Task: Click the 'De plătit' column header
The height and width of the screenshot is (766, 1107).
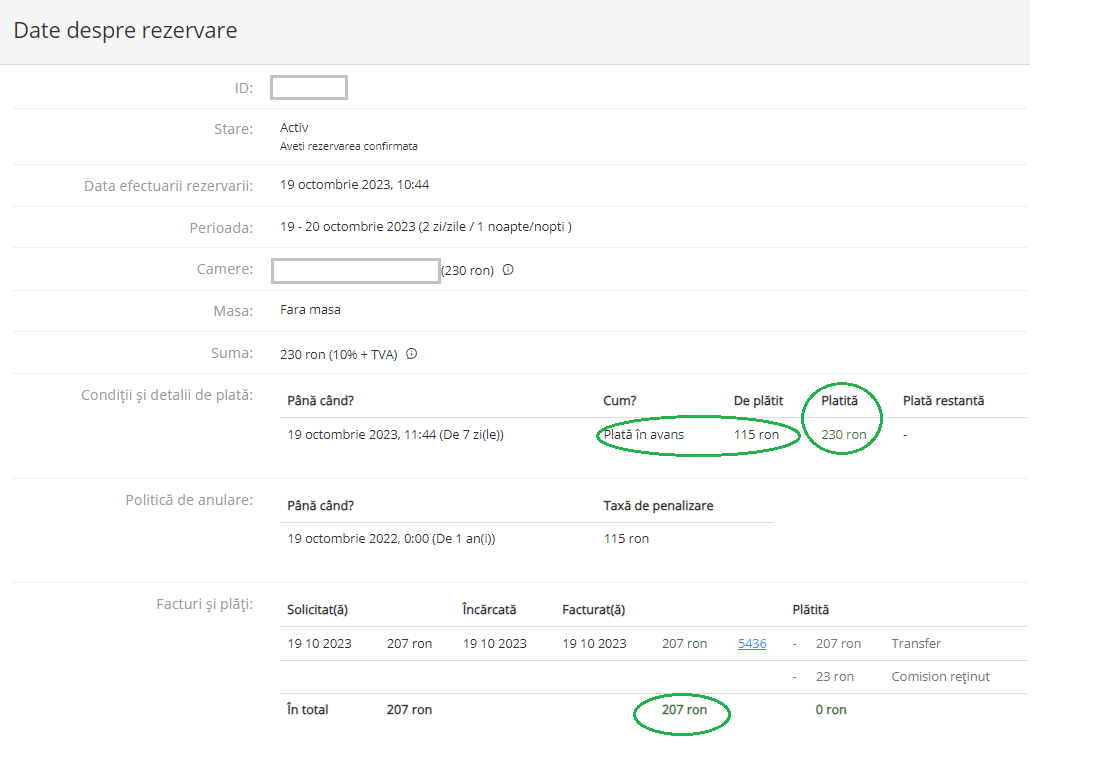Action: 758,401
